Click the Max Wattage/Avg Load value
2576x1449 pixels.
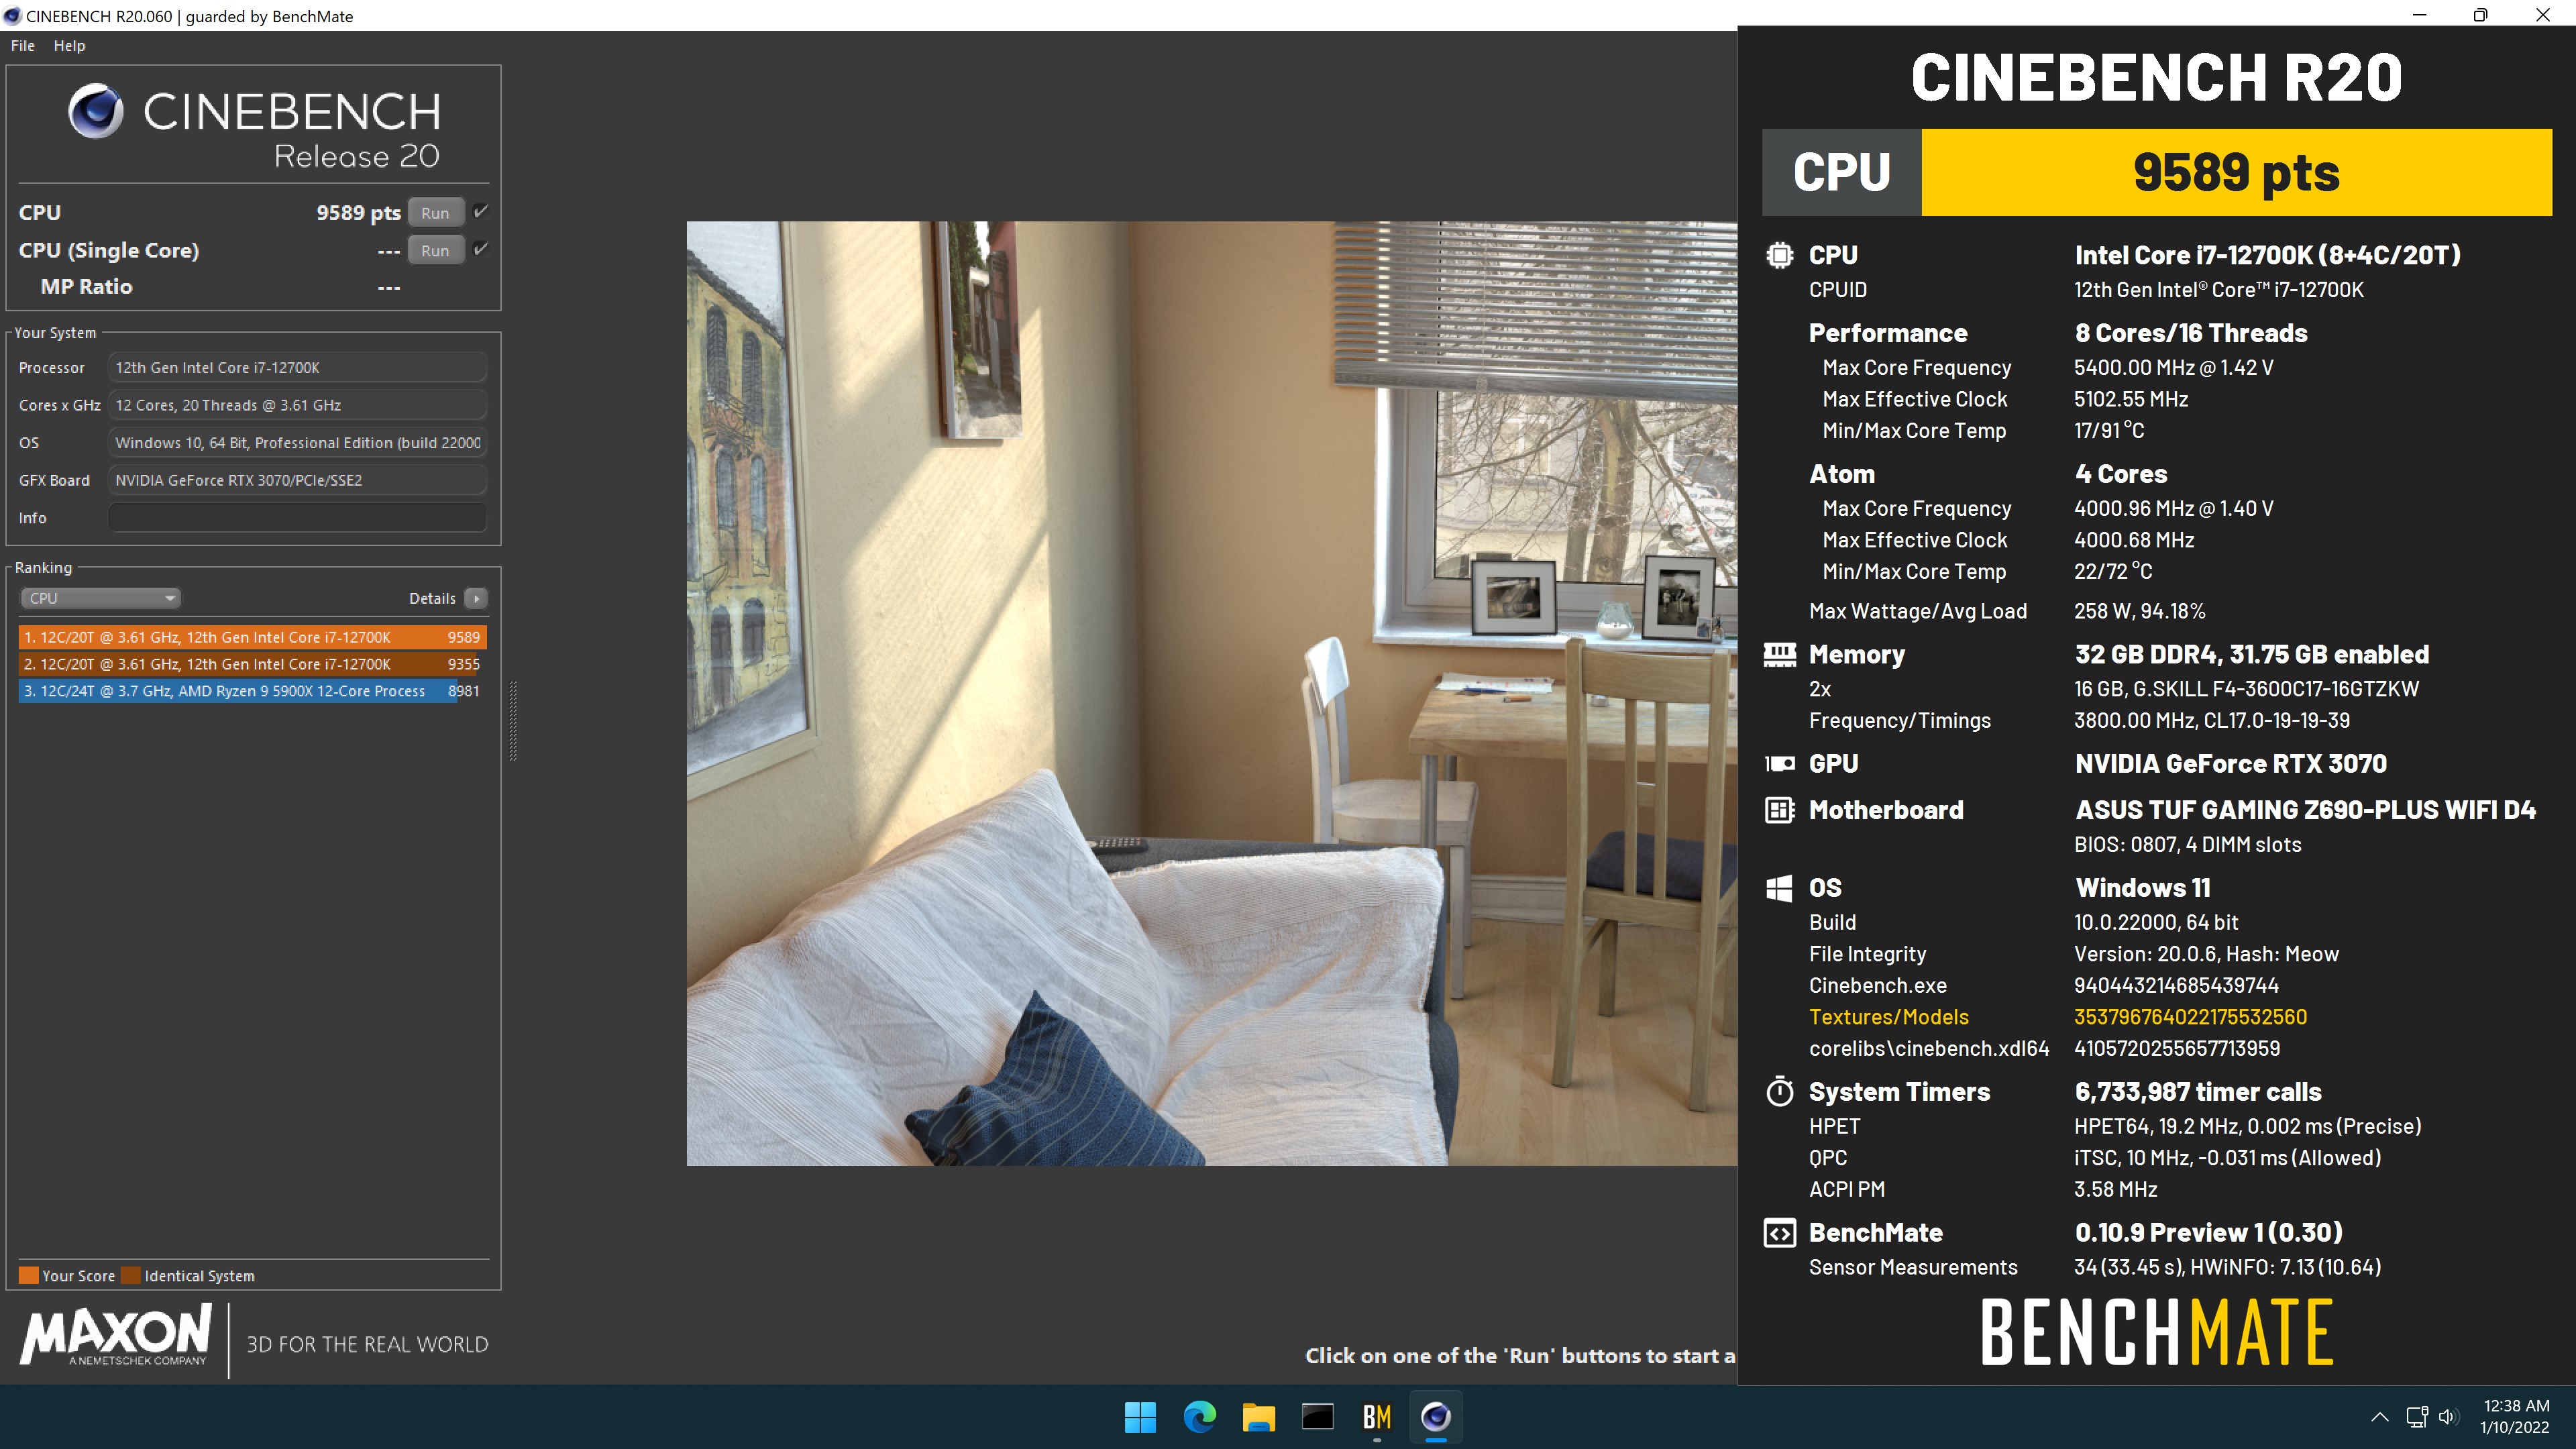tap(2139, 611)
